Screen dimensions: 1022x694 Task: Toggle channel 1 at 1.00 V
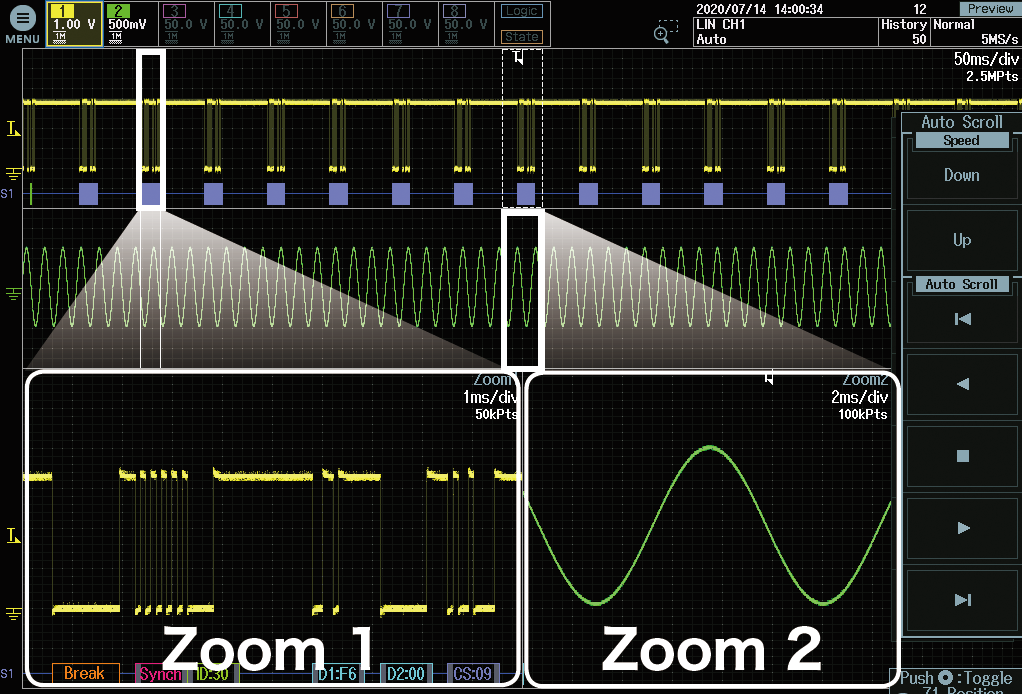click(74, 24)
